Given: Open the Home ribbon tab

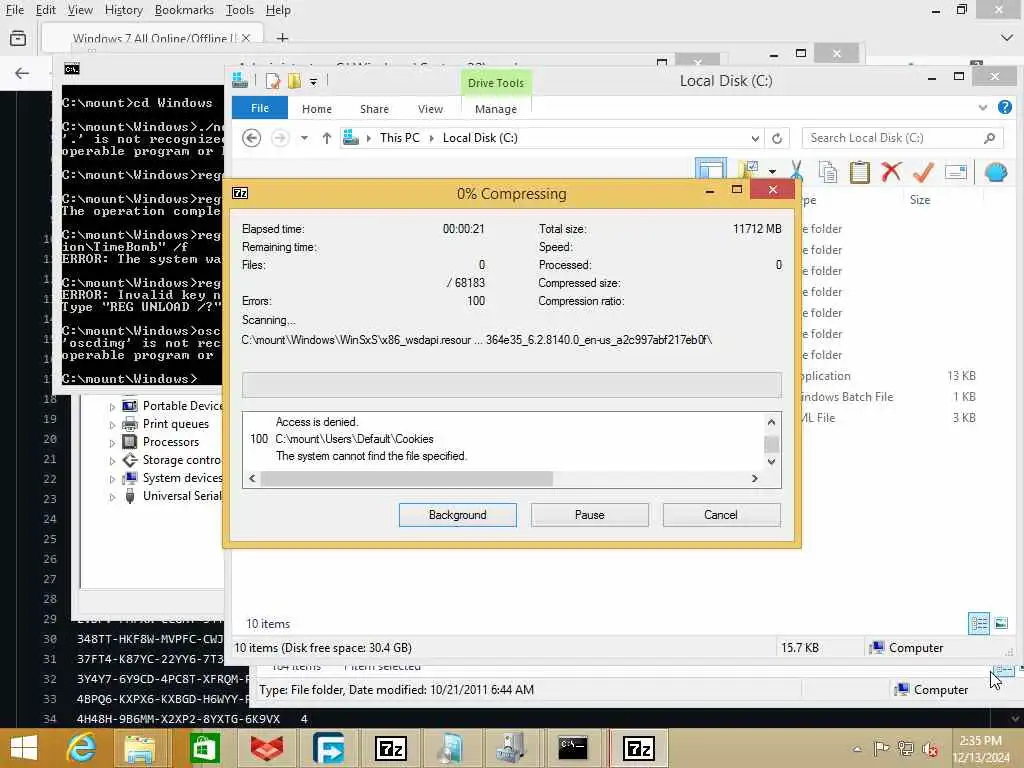Looking at the screenshot, I should pos(317,108).
